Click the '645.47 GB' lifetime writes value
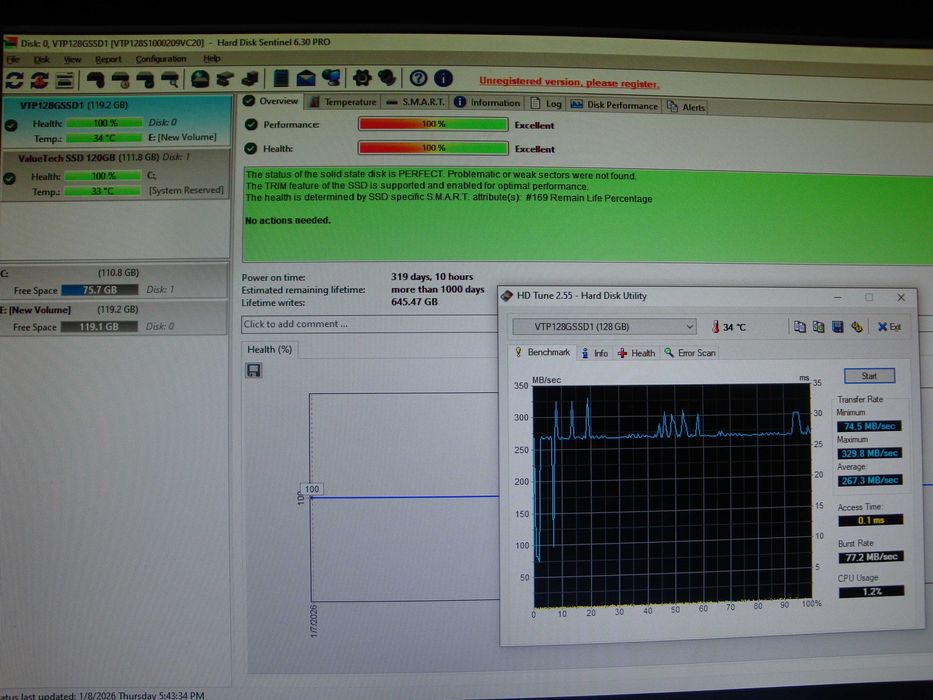 click(414, 302)
